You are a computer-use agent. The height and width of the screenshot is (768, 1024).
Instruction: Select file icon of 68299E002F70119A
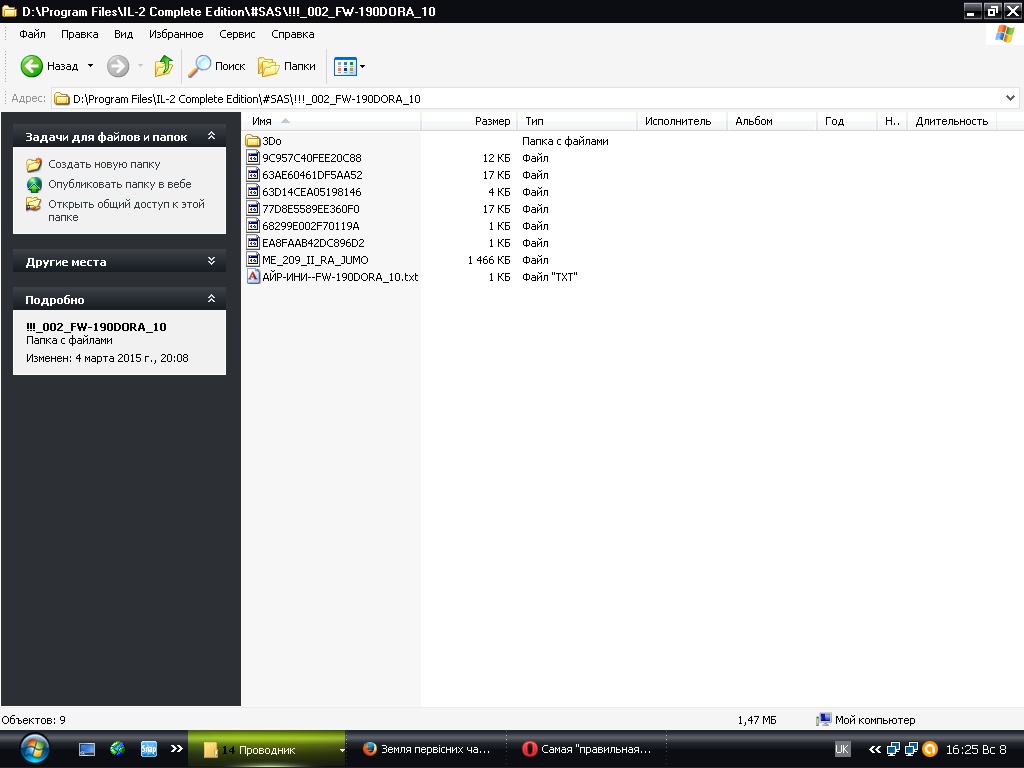click(253, 225)
